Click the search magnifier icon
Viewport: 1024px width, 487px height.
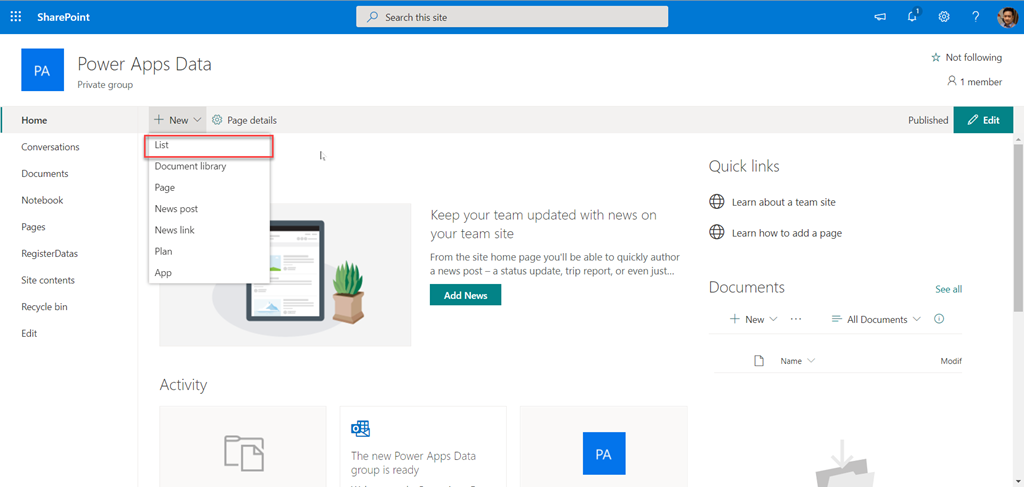click(x=372, y=18)
